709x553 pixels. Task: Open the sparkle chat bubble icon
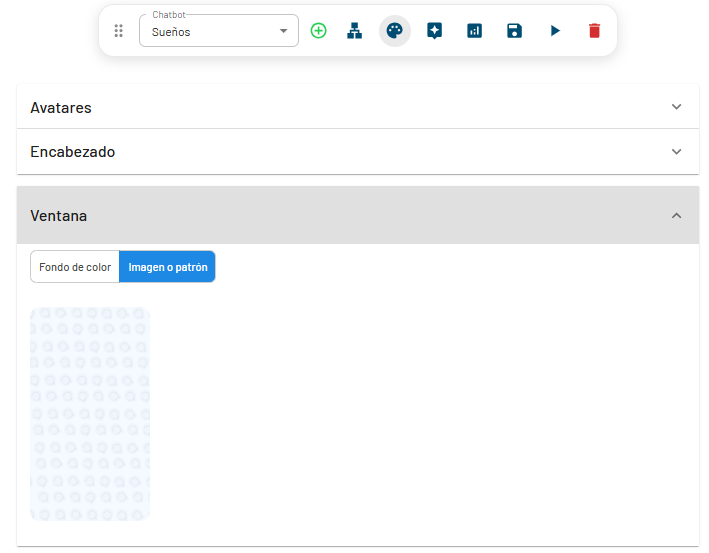434,31
